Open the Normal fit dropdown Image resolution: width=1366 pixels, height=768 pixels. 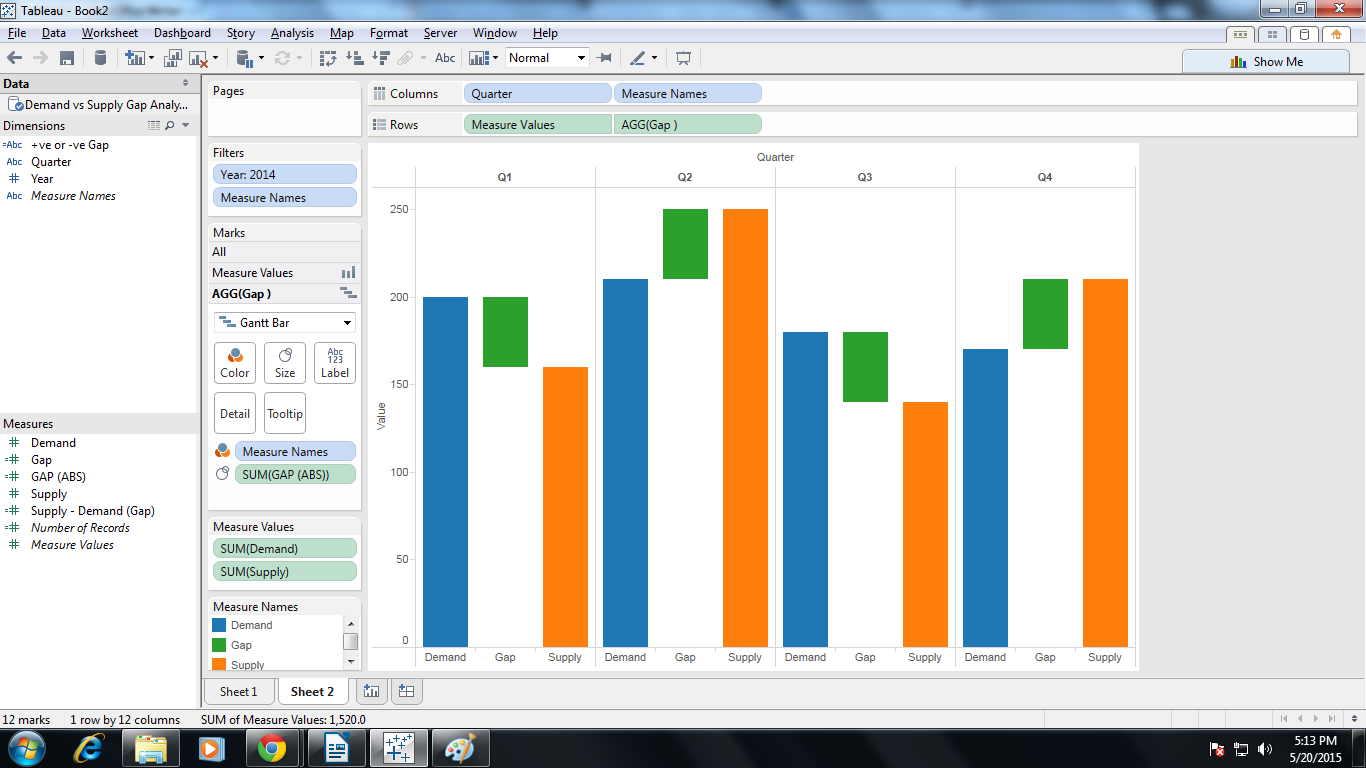click(546, 58)
